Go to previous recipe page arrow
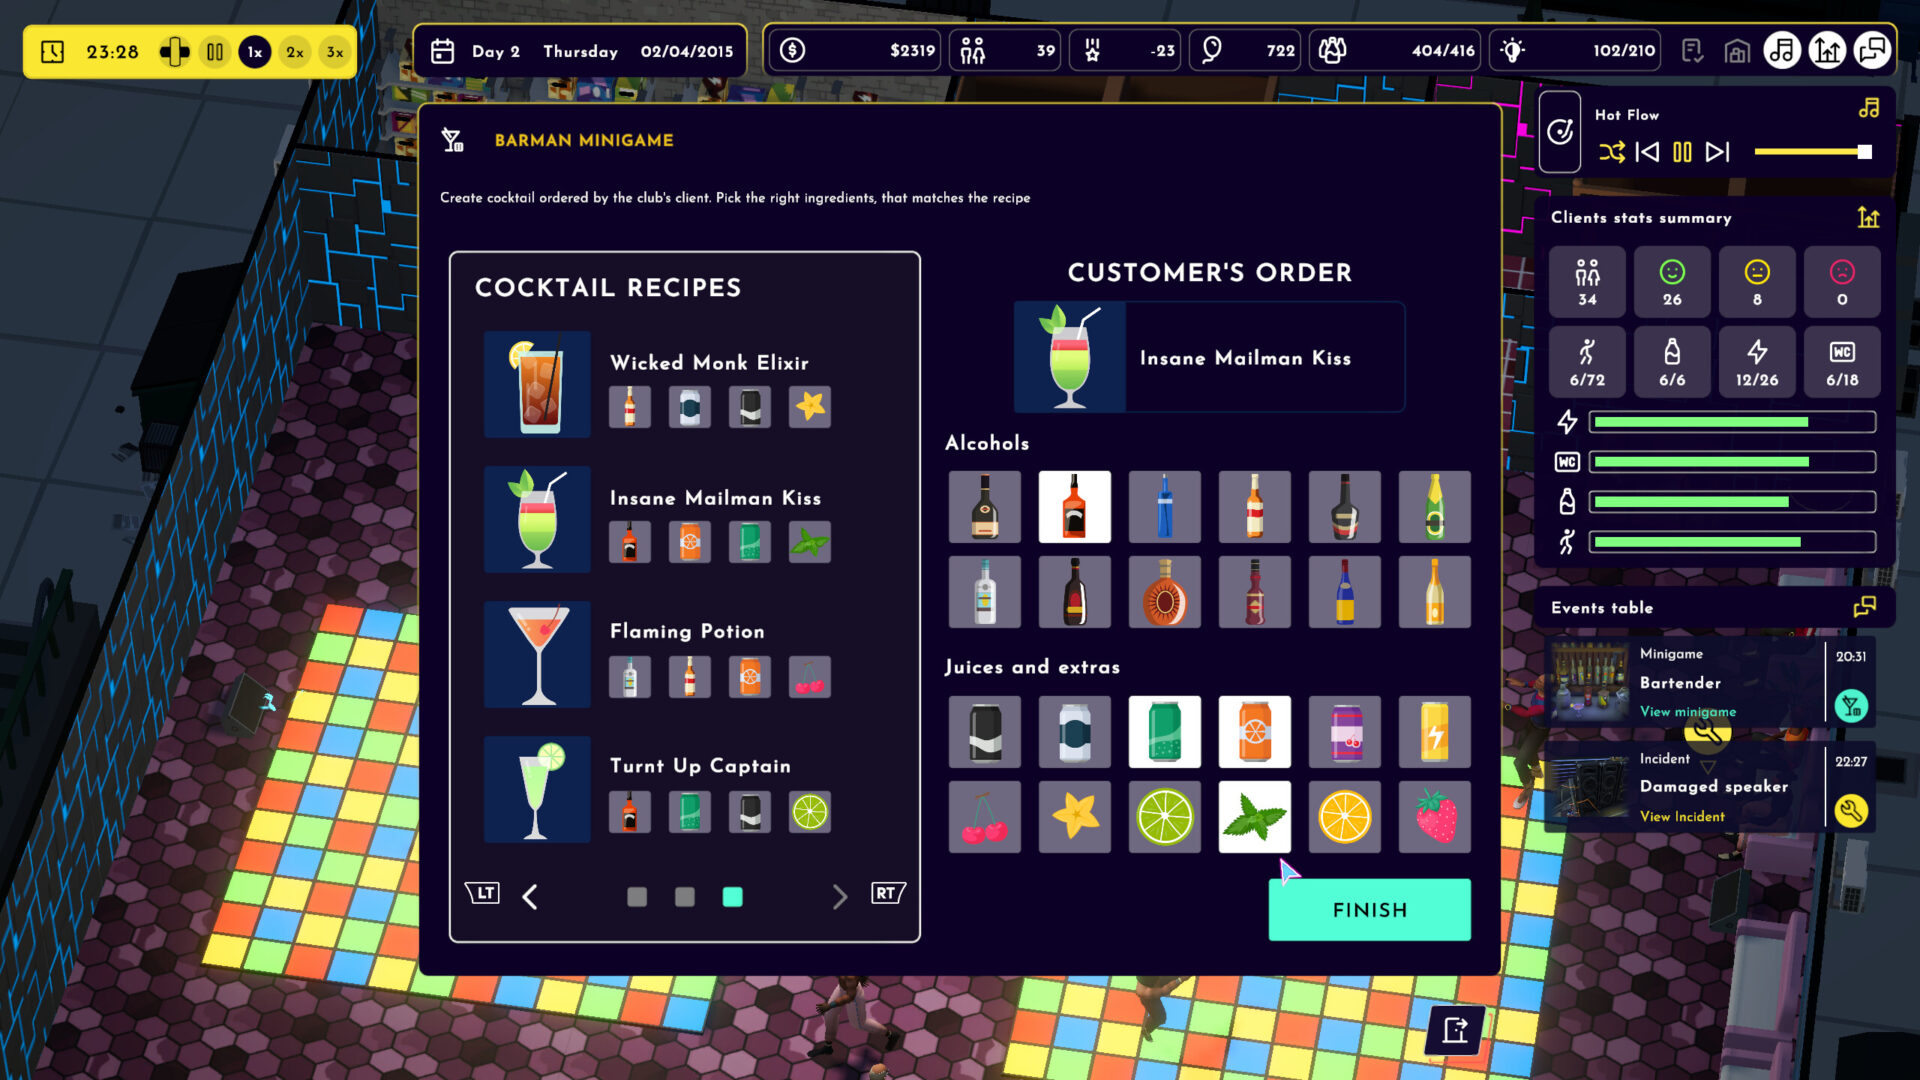Screen dimensions: 1920x1080 click(x=530, y=896)
